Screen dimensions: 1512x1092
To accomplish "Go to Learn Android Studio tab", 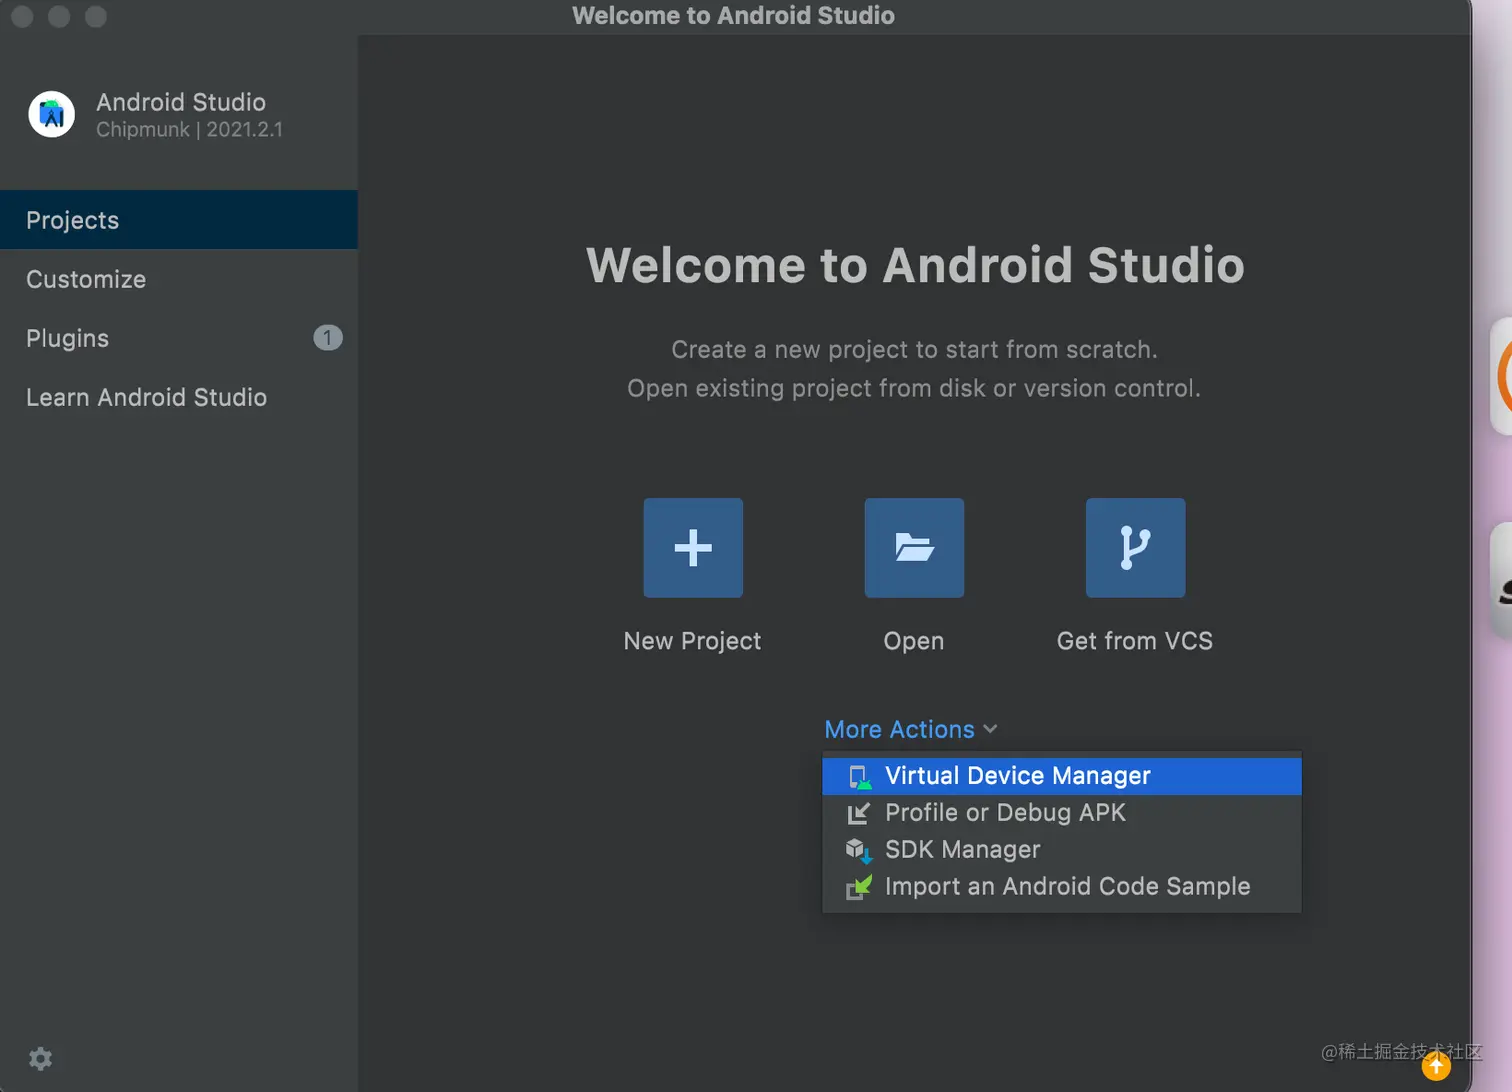I will (x=179, y=397).
